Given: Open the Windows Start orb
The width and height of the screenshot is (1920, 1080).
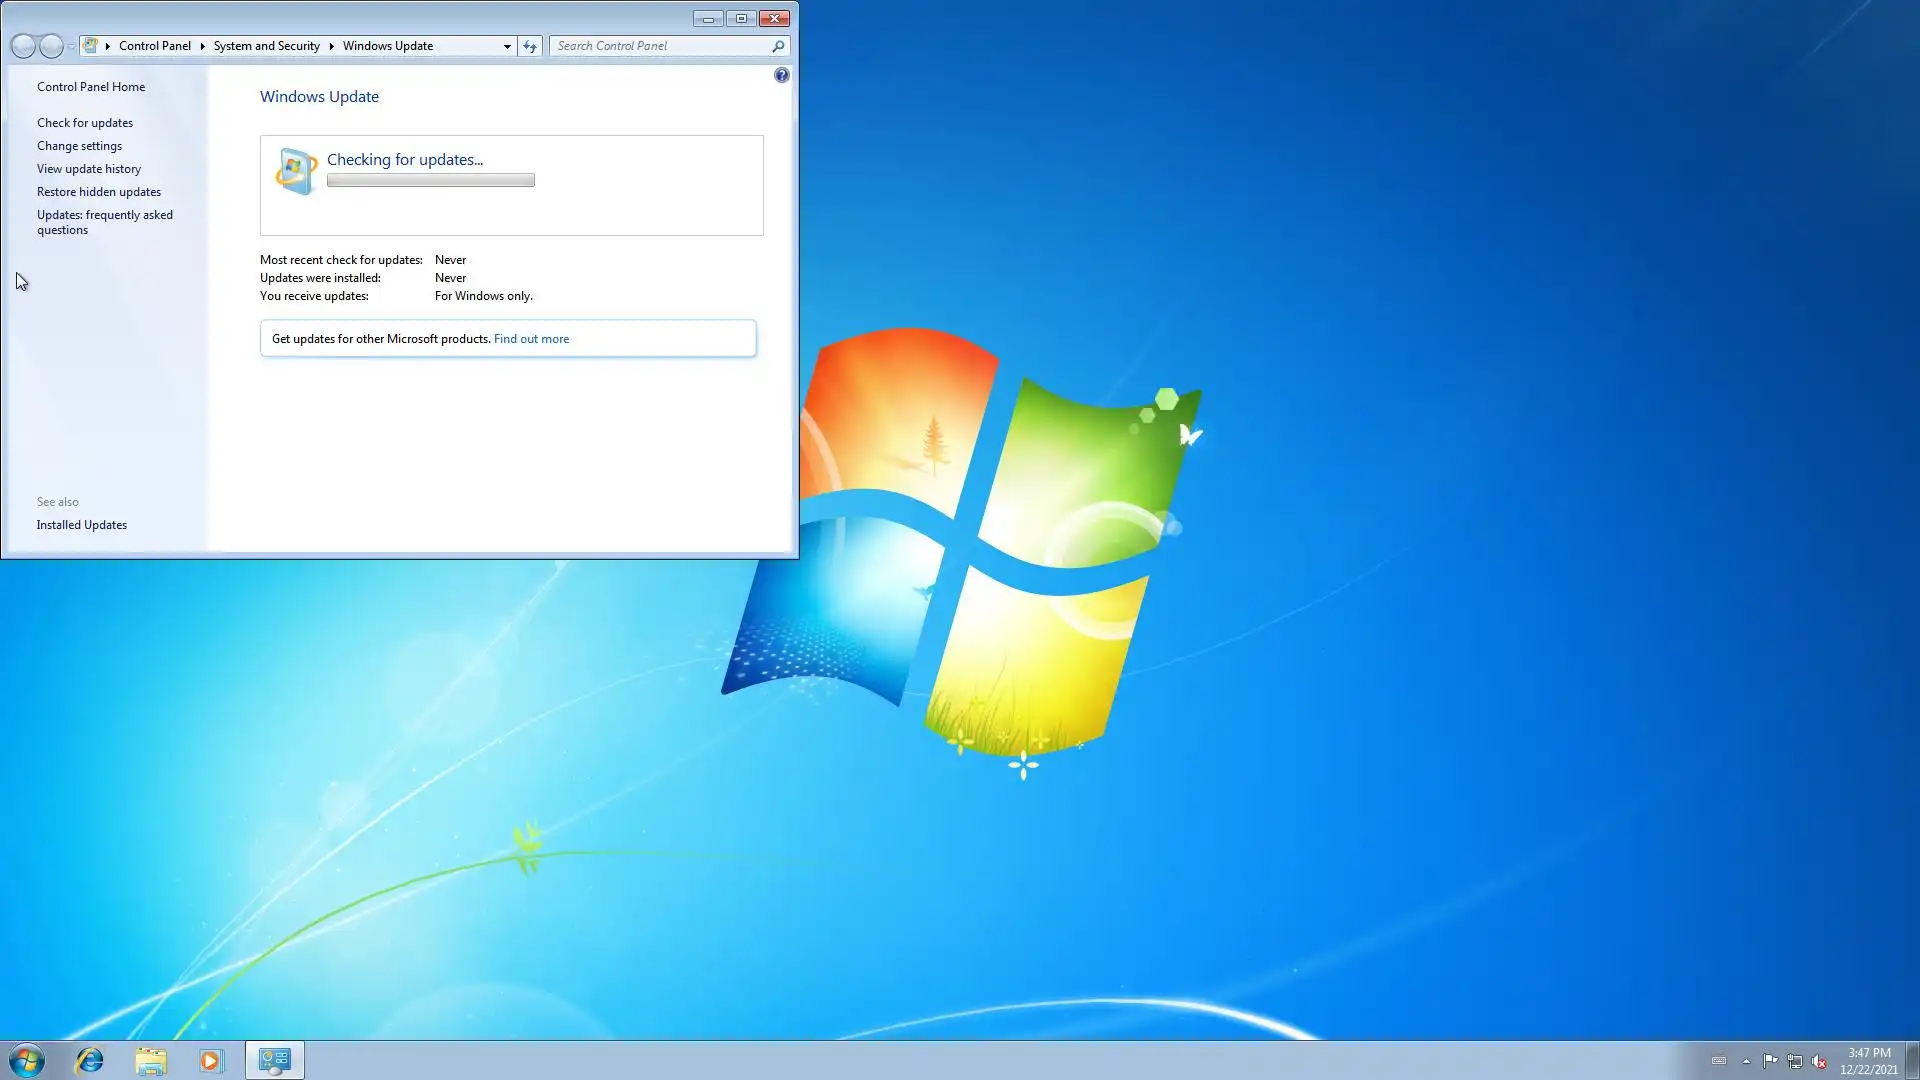Looking at the screenshot, I should pyautogui.click(x=27, y=1060).
